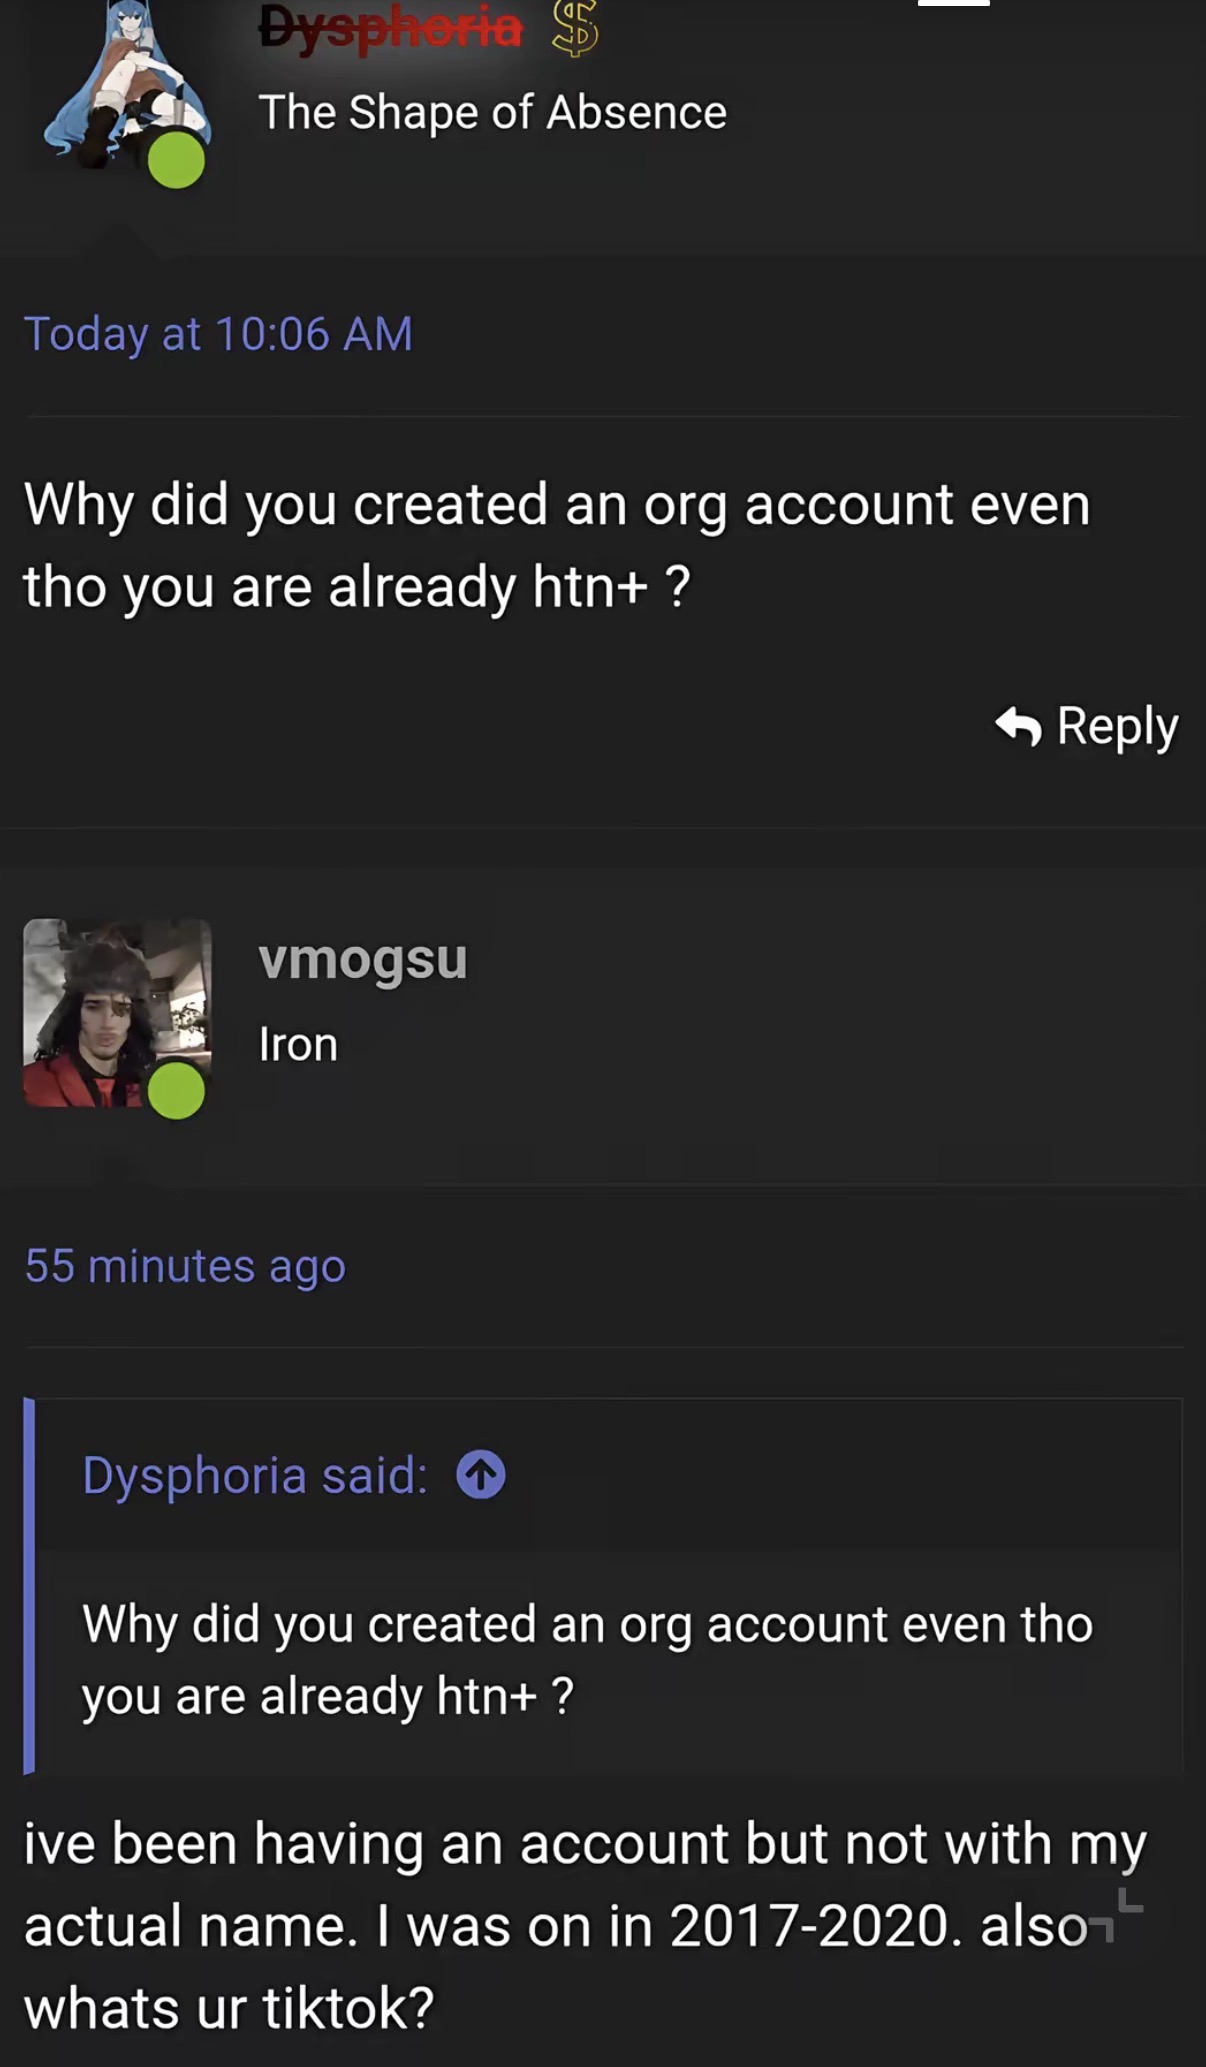Click Dysphoria's green online status dot
This screenshot has width=1206, height=2067.
click(177, 160)
